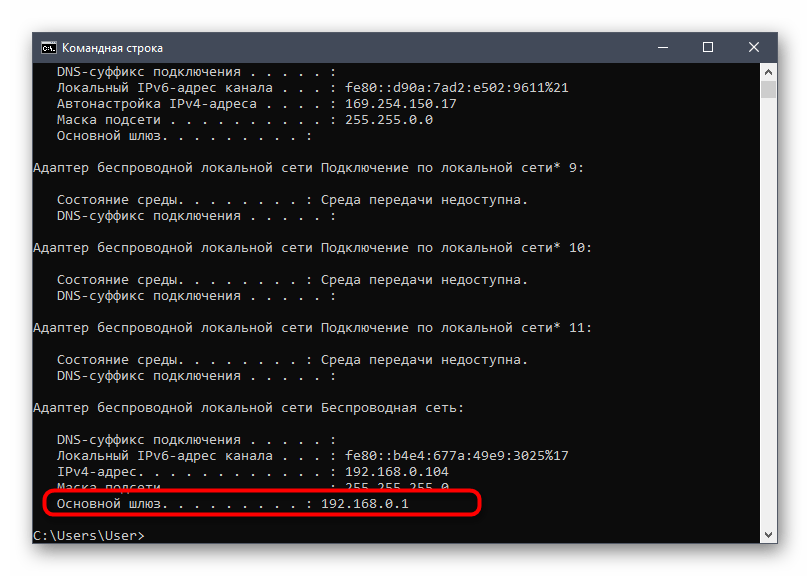Click the adapter heading ending with сети* 10
Viewport: 810px width, 576px height.
[312, 248]
